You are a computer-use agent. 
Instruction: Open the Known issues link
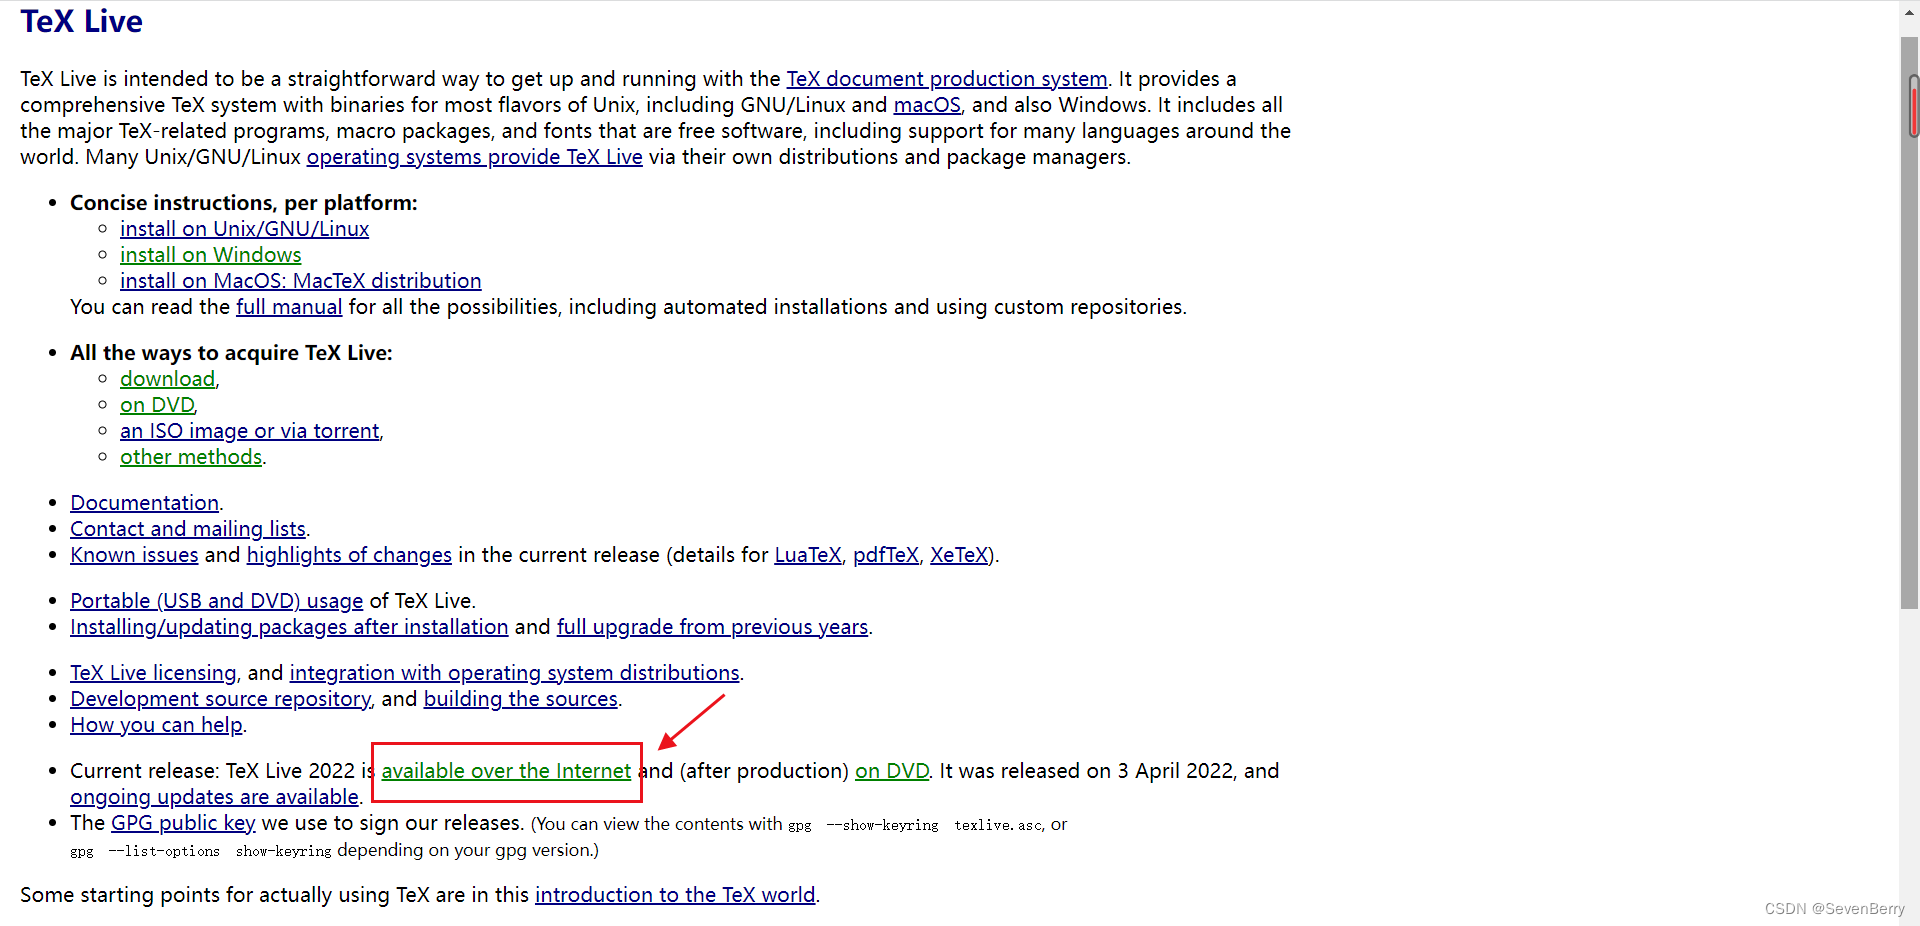click(x=134, y=555)
